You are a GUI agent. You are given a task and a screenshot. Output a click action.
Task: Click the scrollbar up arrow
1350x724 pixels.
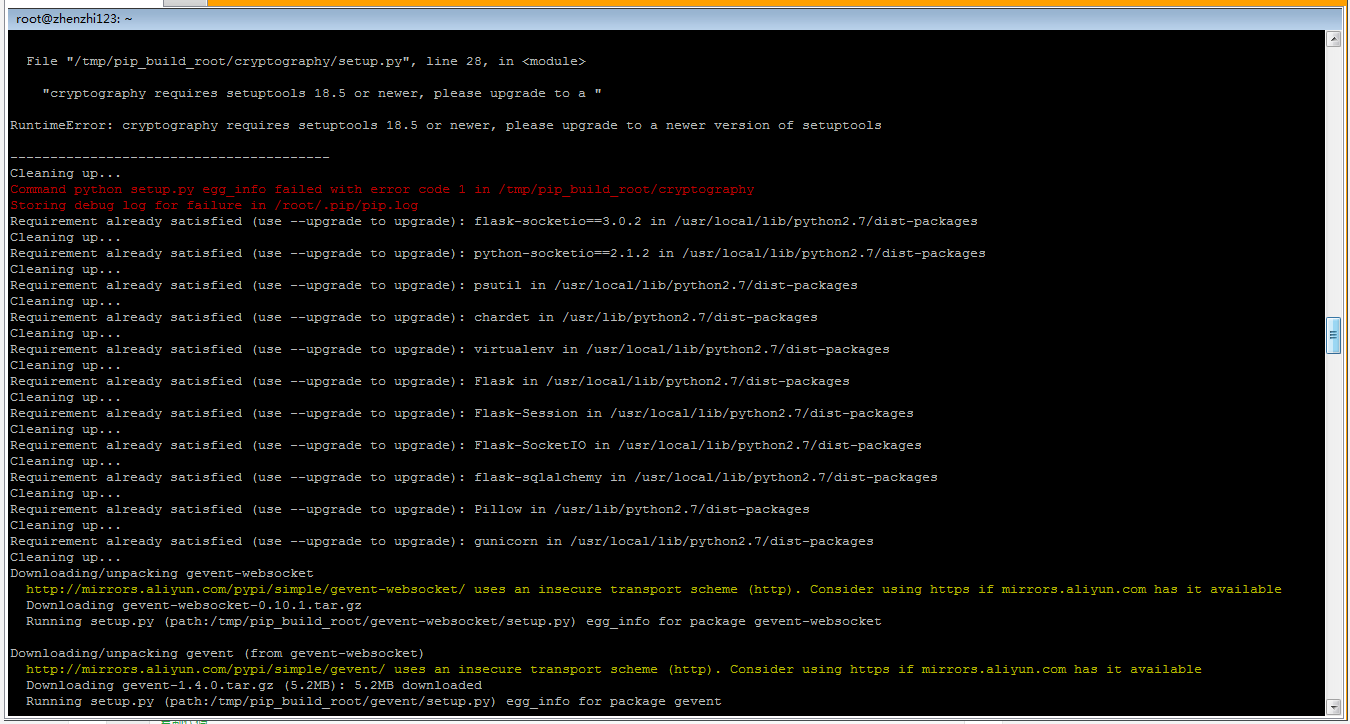click(1333, 39)
